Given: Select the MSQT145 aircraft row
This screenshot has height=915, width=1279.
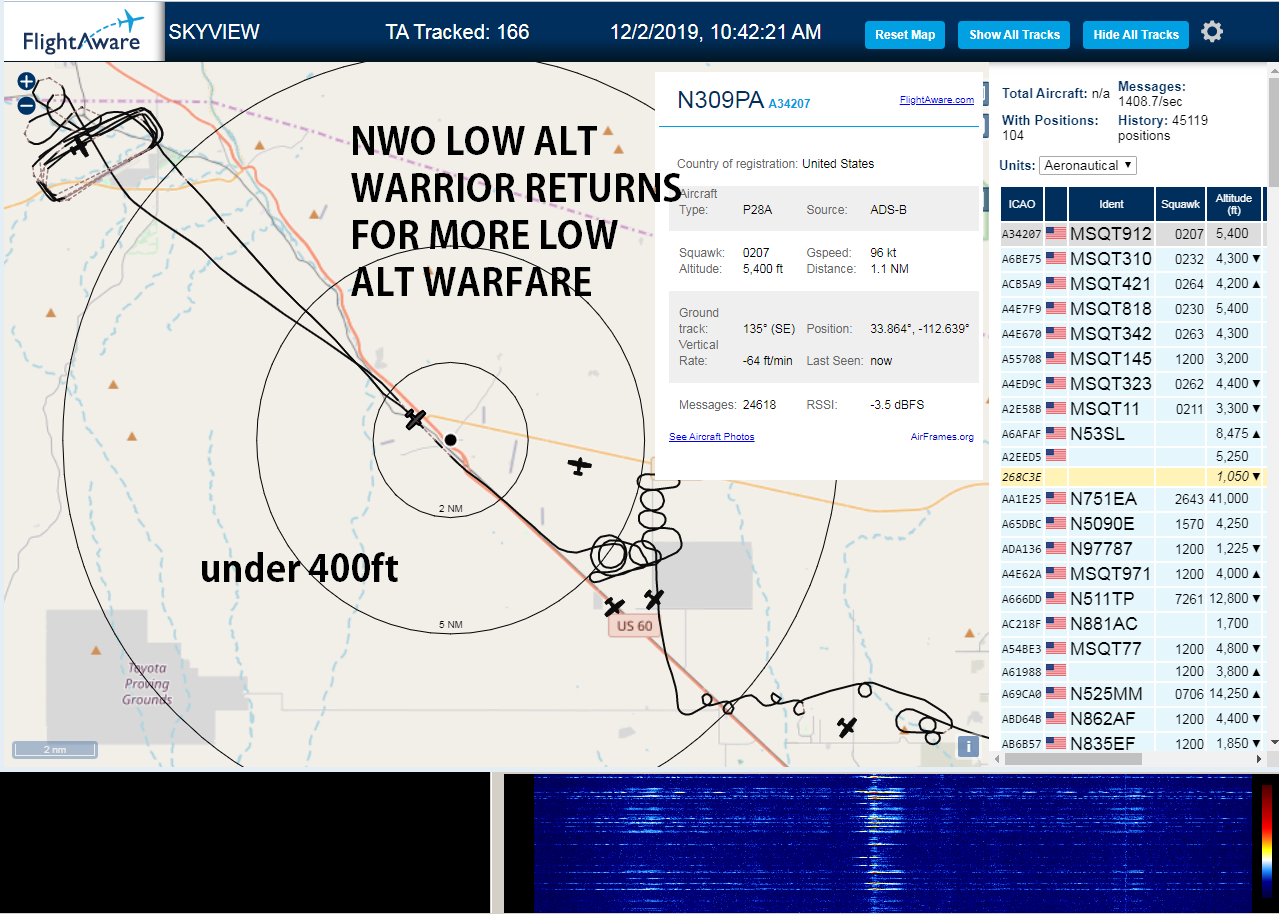Looking at the screenshot, I should click(x=1132, y=359).
